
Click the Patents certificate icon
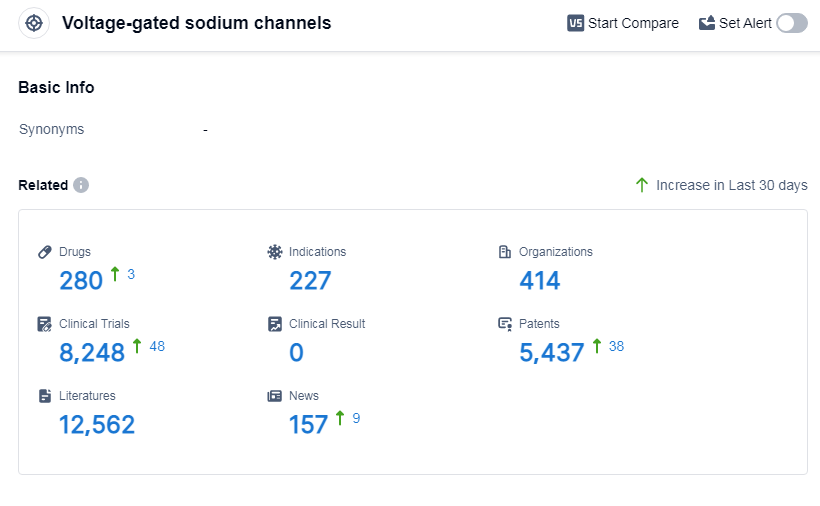click(505, 324)
